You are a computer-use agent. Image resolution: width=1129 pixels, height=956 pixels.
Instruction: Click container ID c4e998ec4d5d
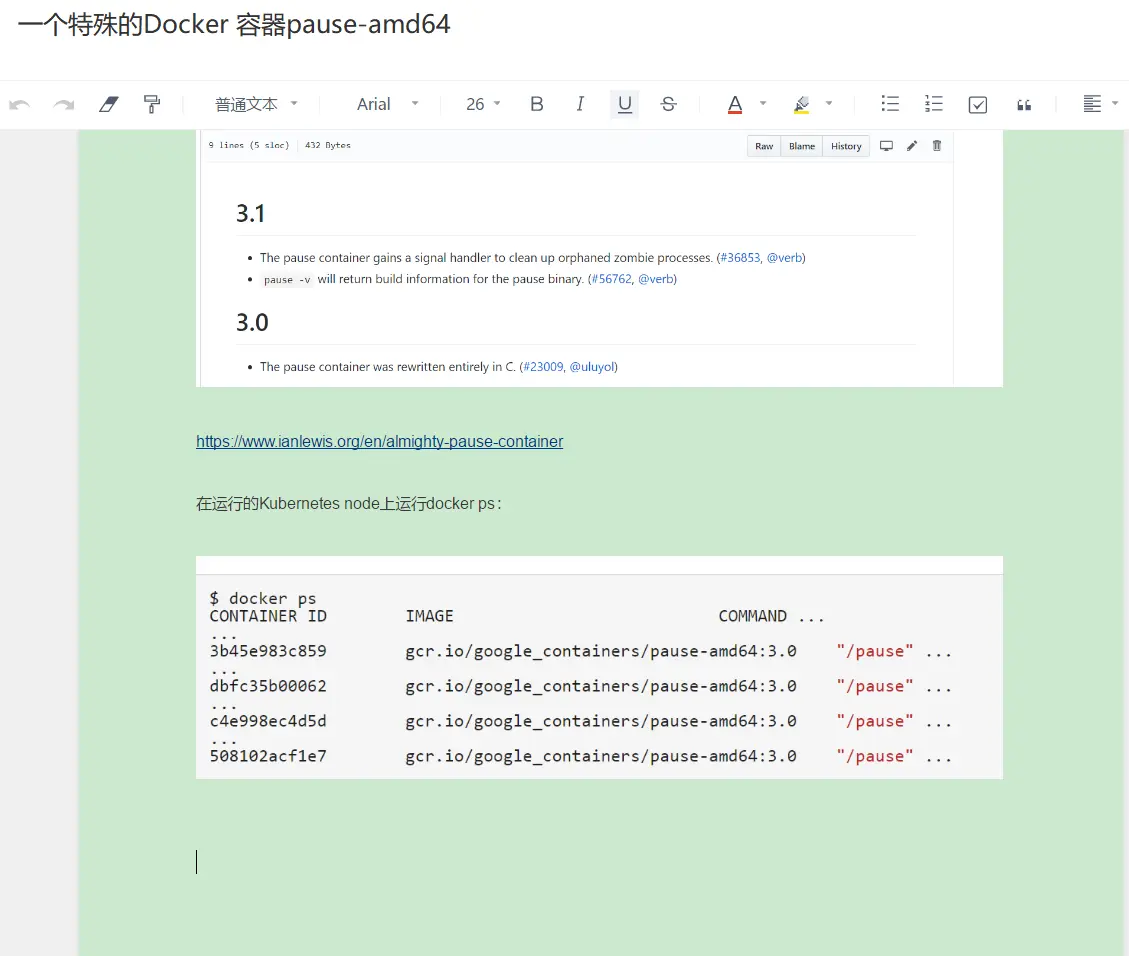[268, 721]
